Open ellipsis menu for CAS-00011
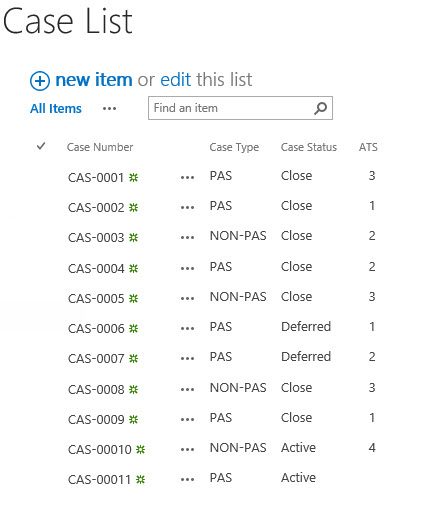This screenshot has height=514, width=422. [x=187, y=479]
